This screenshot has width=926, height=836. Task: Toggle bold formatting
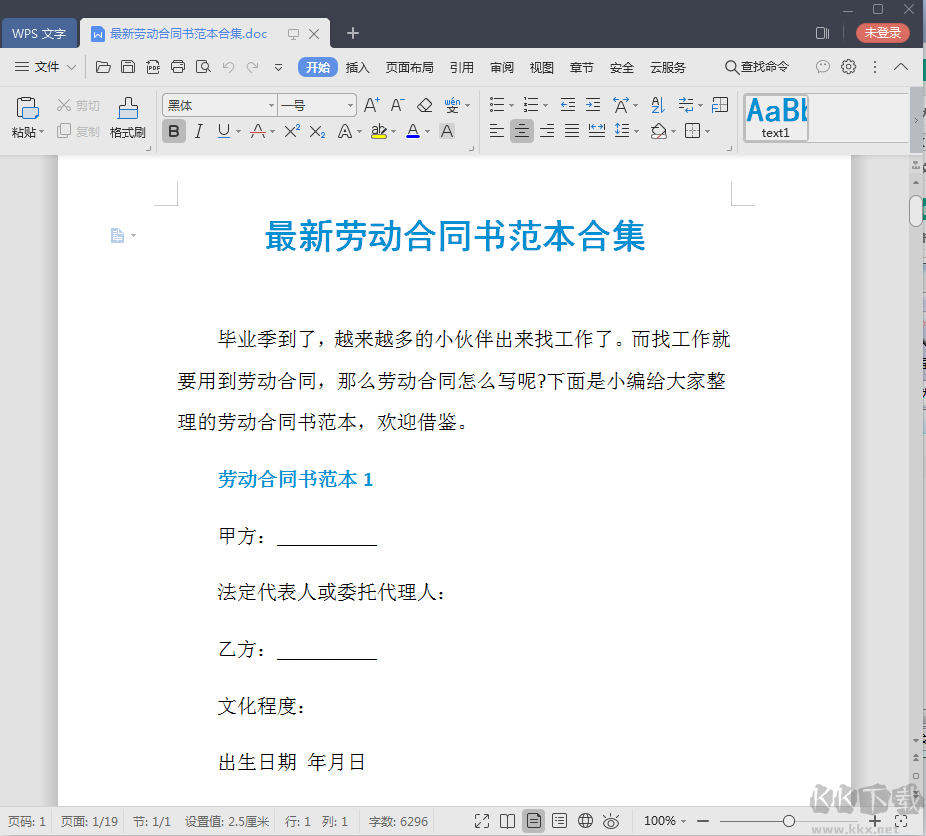pos(173,131)
